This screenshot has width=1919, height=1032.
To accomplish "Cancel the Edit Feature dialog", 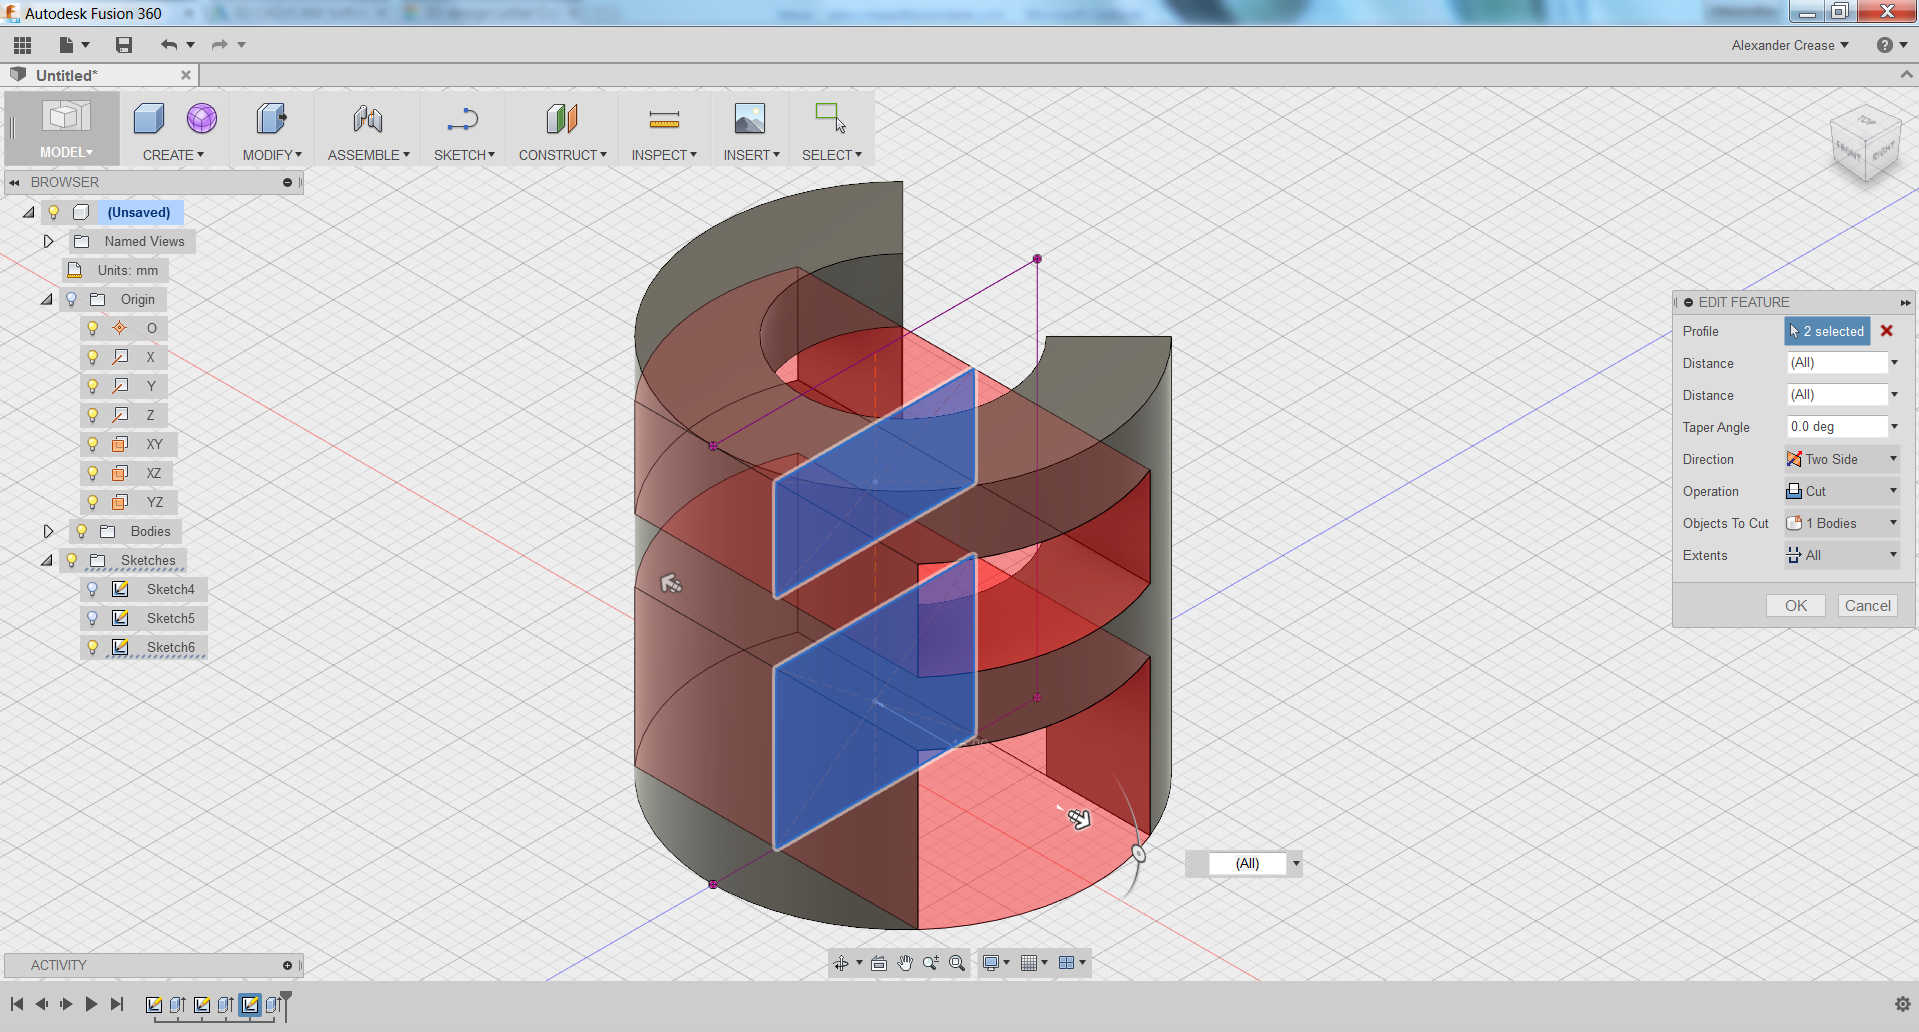I will point(1867,606).
